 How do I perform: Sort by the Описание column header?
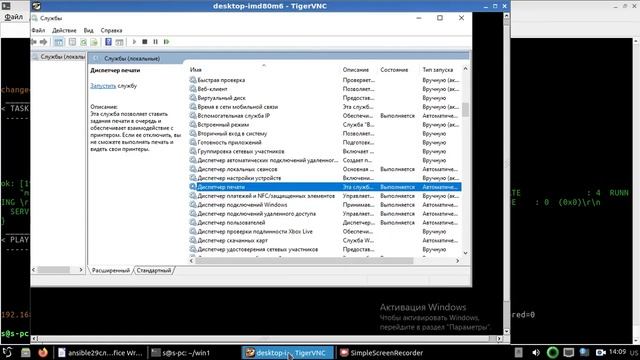tap(356, 70)
